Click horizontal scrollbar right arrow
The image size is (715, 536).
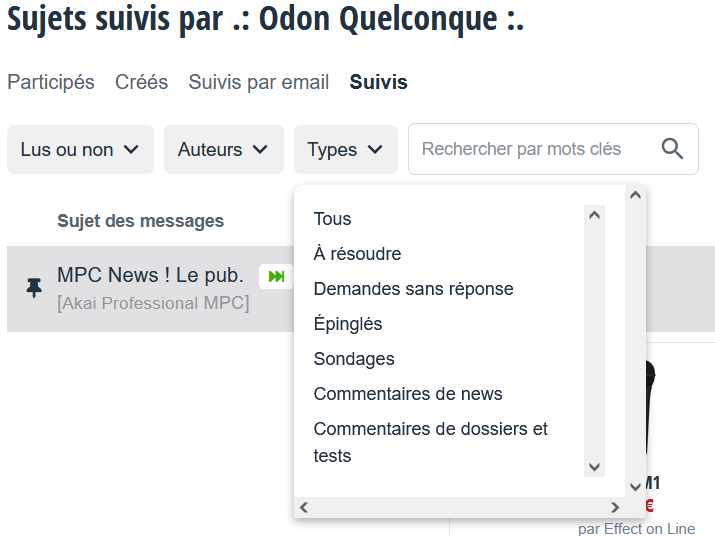pos(615,507)
